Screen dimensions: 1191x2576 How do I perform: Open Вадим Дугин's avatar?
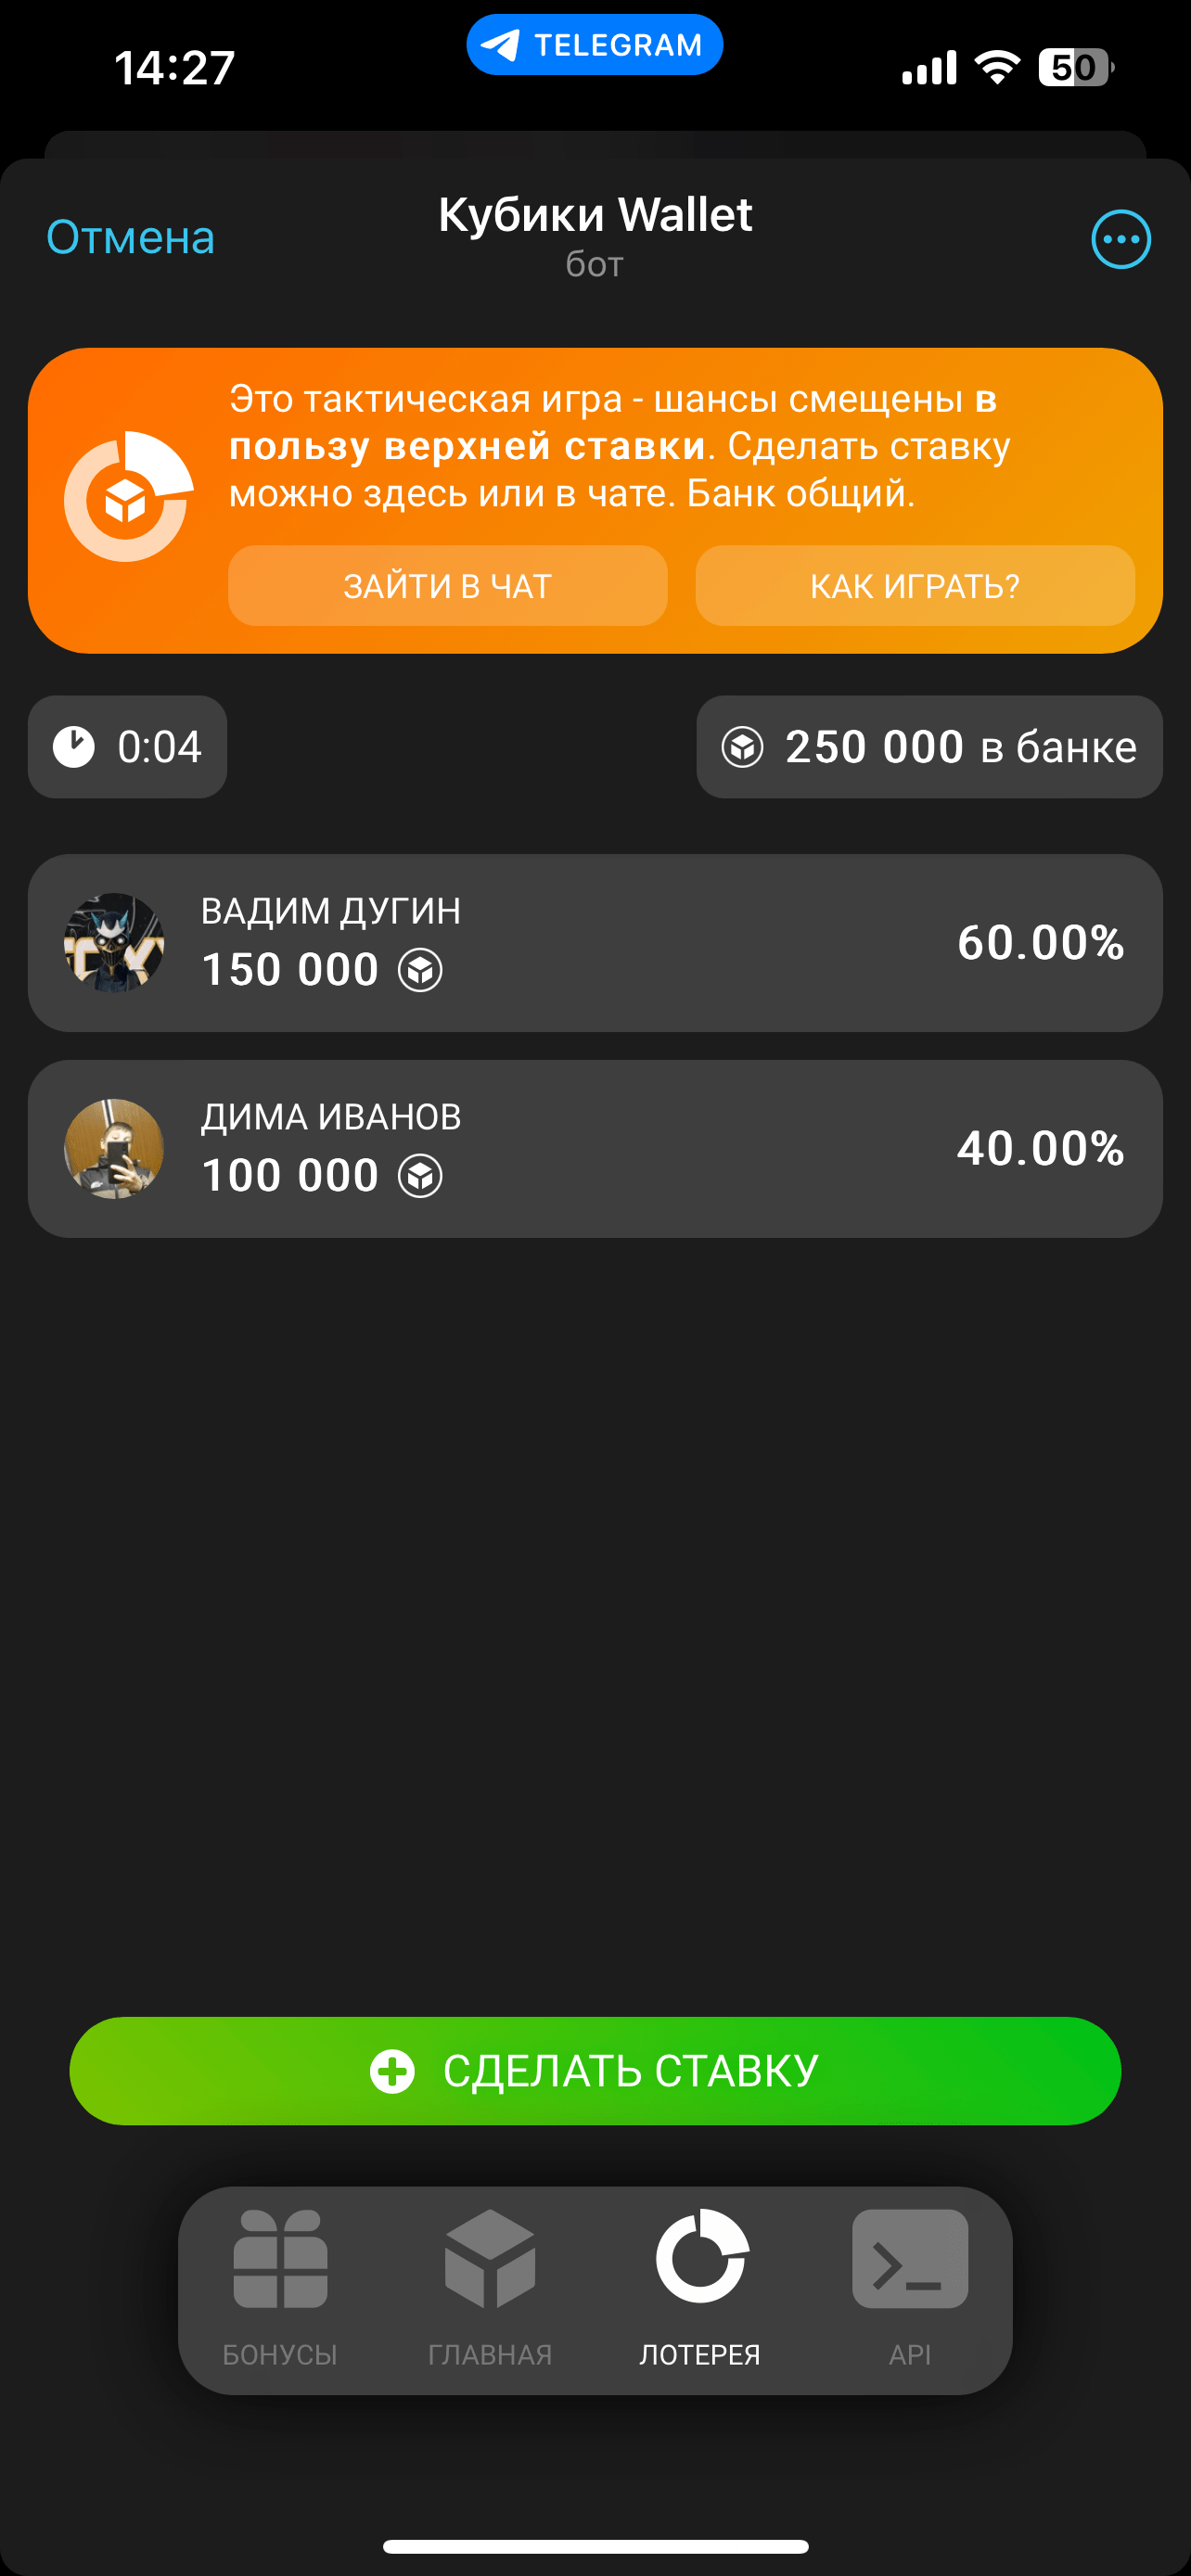[x=114, y=943]
